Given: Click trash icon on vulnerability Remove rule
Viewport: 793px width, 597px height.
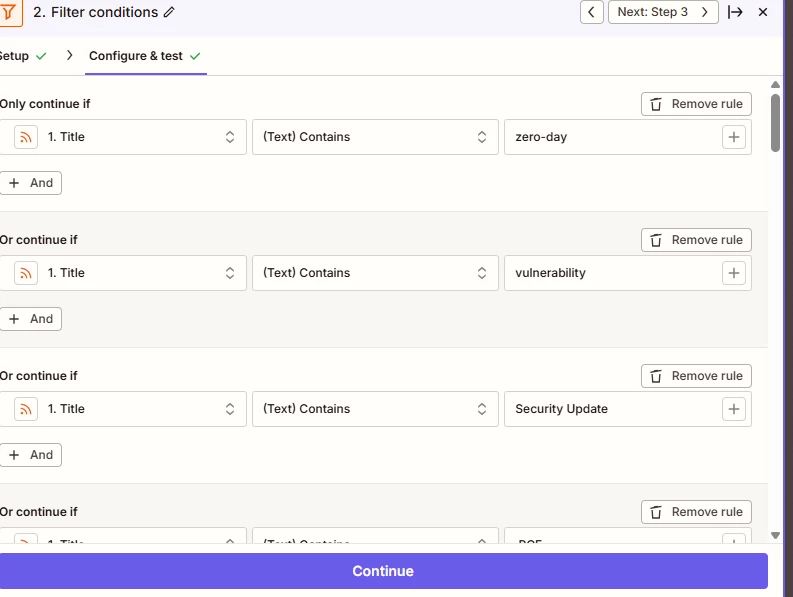Looking at the screenshot, I should click(x=656, y=240).
